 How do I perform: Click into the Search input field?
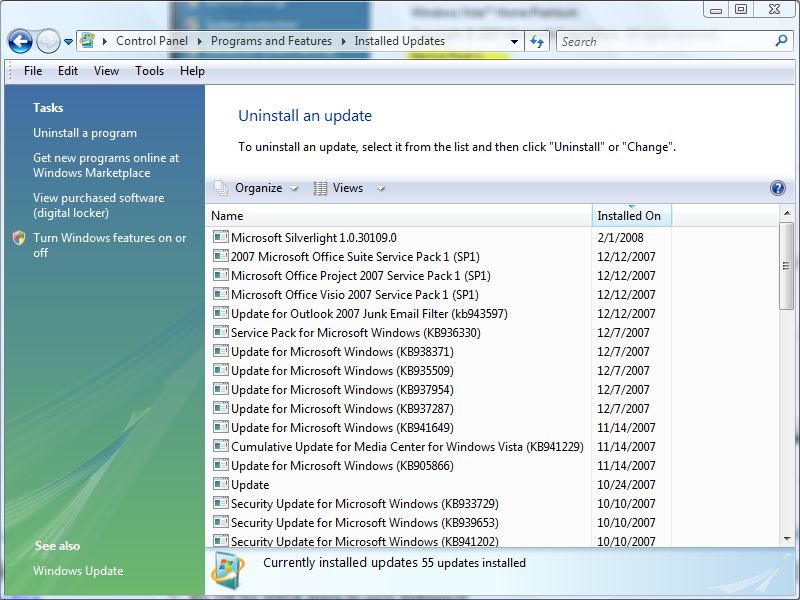pyautogui.click(x=665, y=41)
